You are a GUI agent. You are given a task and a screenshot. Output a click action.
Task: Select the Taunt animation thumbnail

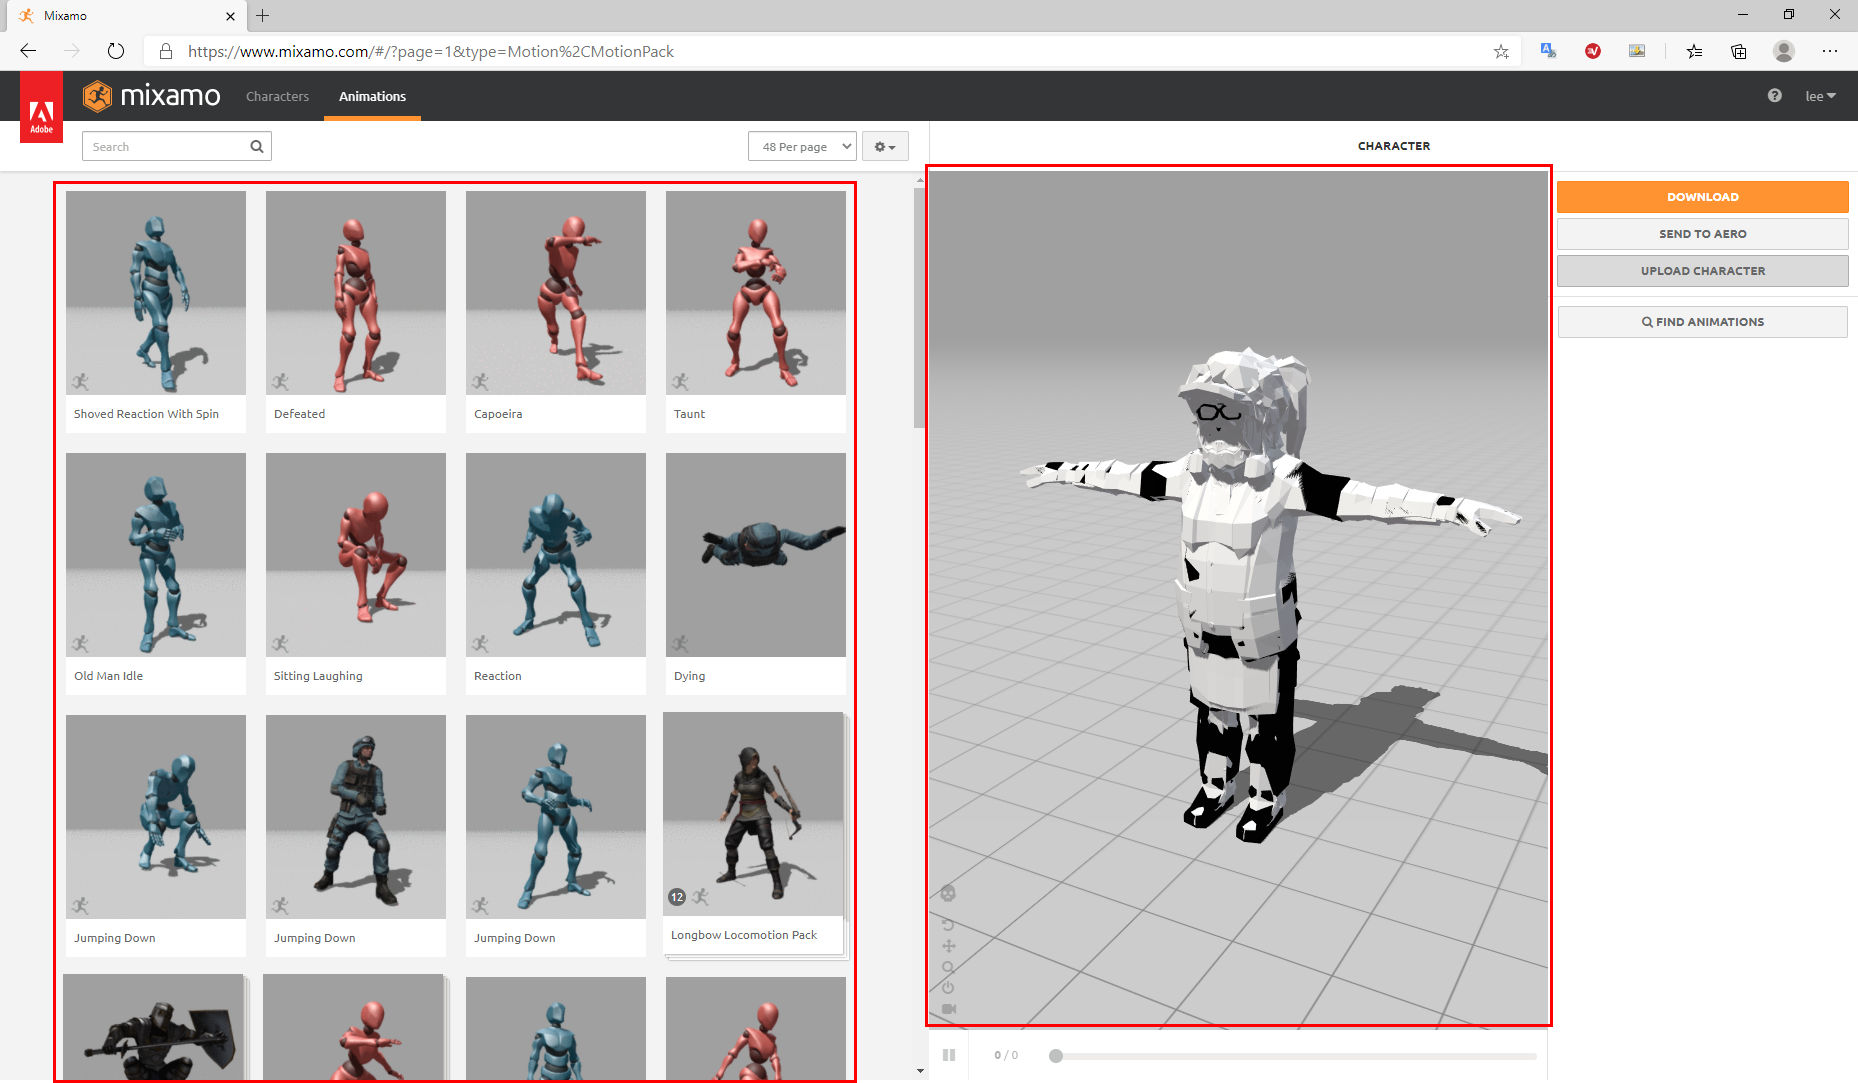[x=756, y=293]
